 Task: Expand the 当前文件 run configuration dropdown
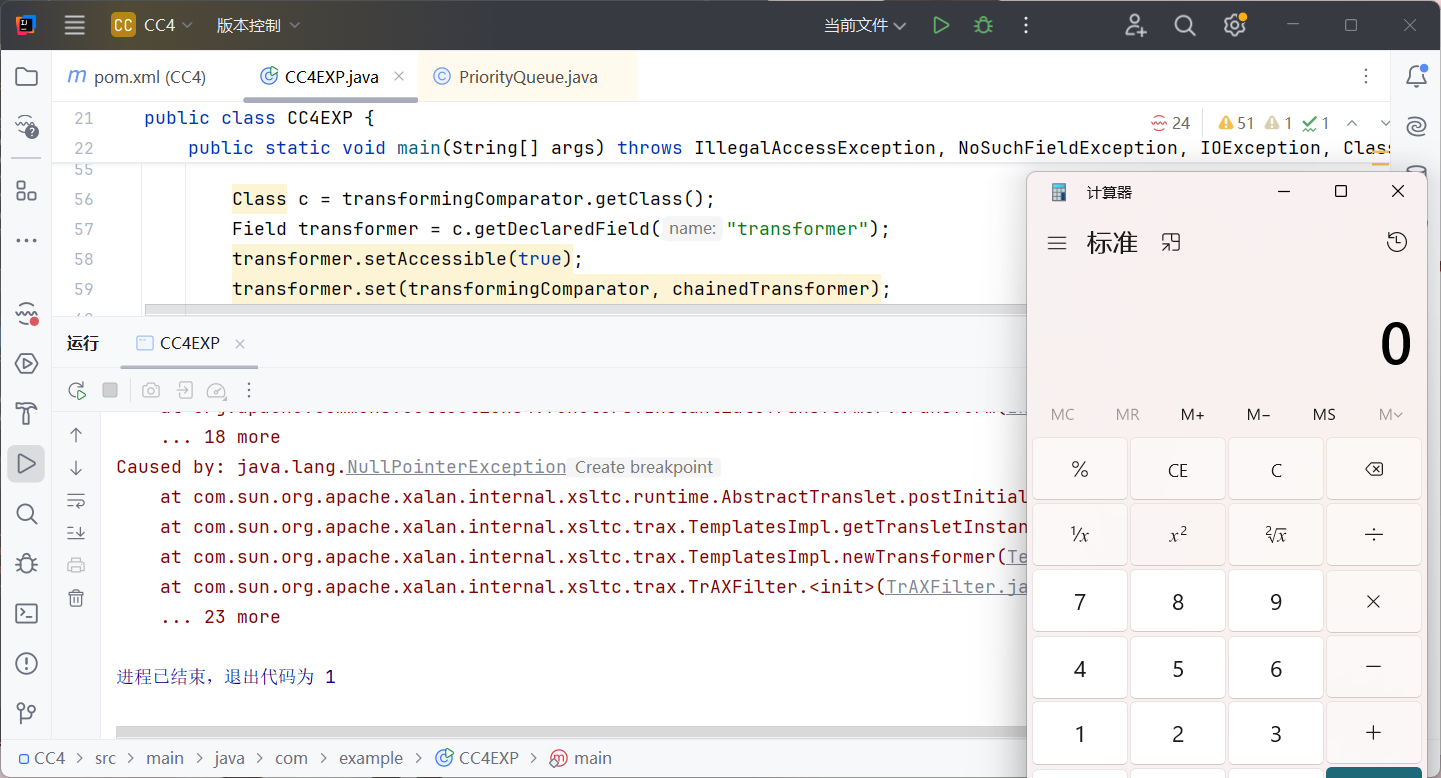(x=864, y=26)
